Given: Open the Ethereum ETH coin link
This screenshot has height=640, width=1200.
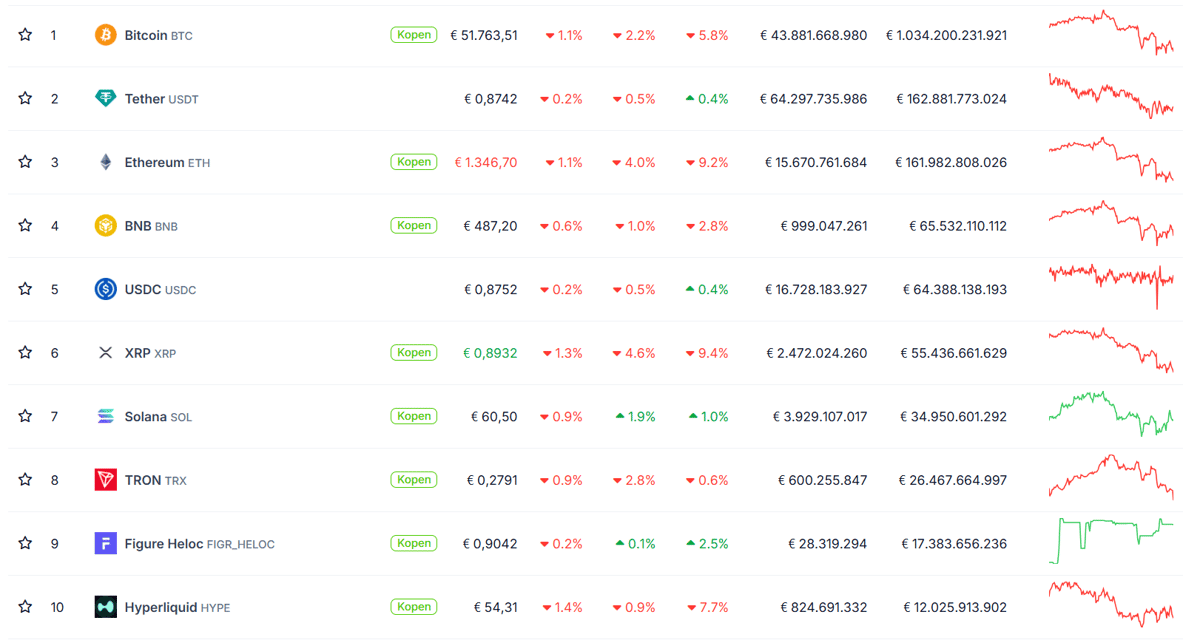Looking at the screenshot, I should (167, 162).
